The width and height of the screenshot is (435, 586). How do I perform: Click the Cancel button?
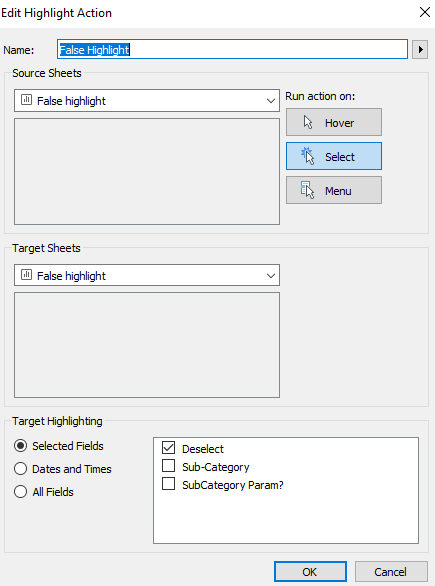pos(391,571)
